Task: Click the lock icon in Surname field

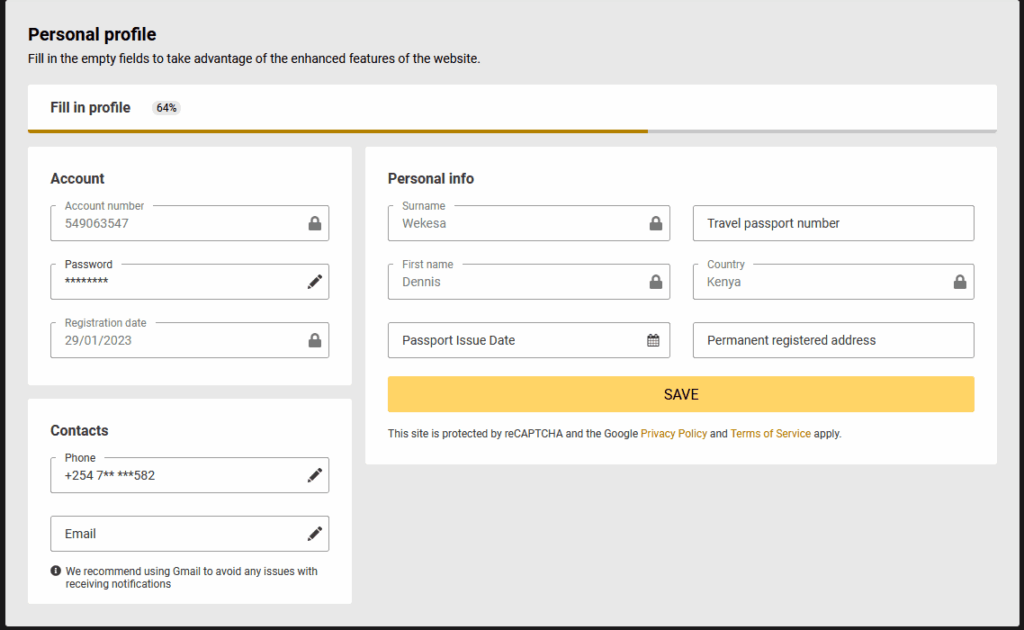Action: pos(656,224)
